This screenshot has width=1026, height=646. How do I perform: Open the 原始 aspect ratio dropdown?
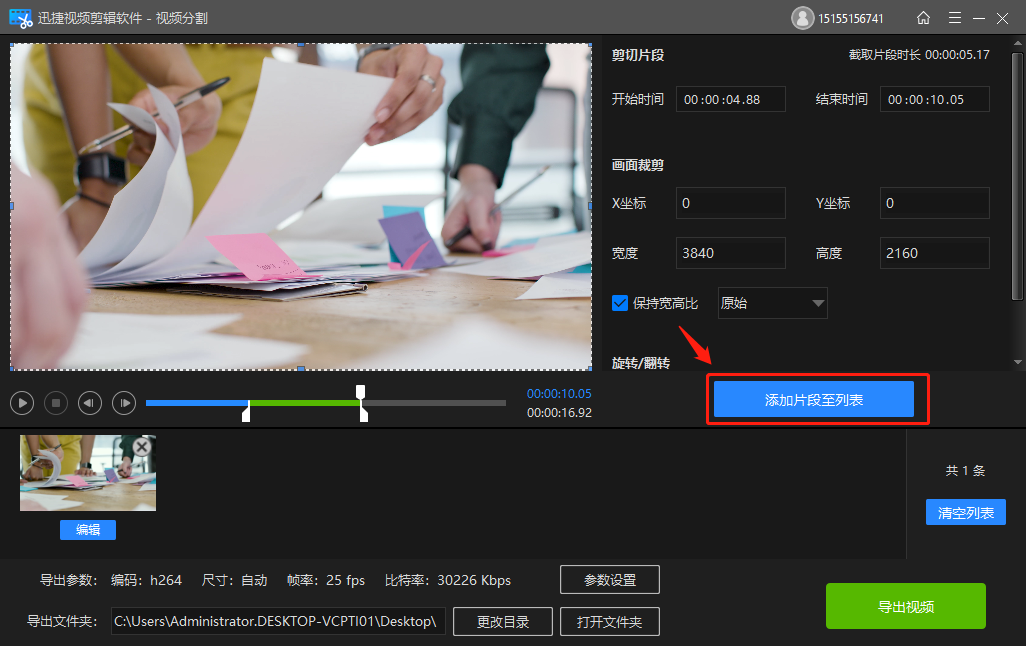coord(773,303)
